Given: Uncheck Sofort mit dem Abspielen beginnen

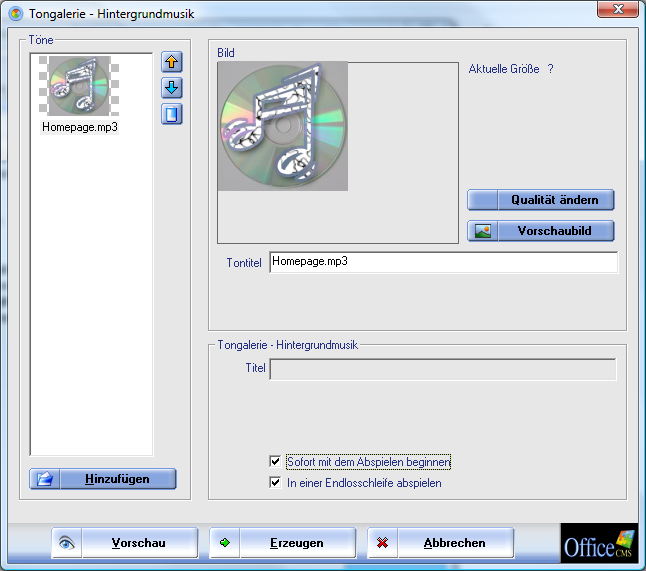Looking at the screenshot, I should click(275, 461).
